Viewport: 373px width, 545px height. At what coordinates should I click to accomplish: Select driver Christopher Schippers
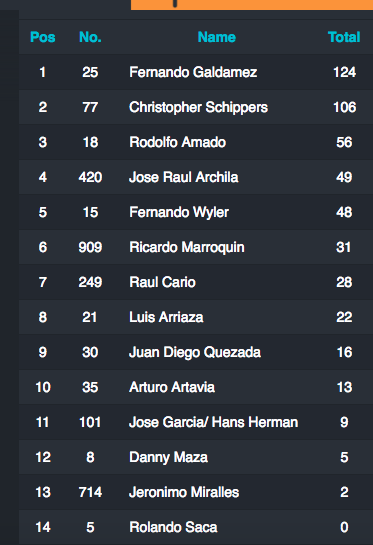pos(198,107)
